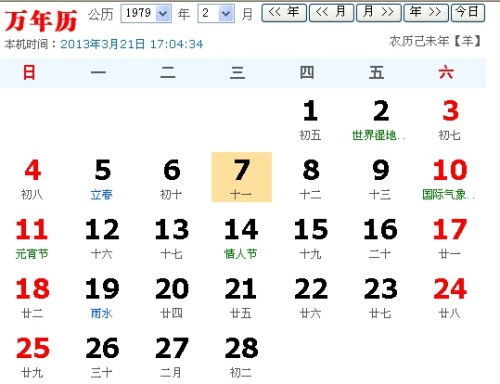
Task: Click the local time 2013年3月21日 text
Action: point(132,44)
